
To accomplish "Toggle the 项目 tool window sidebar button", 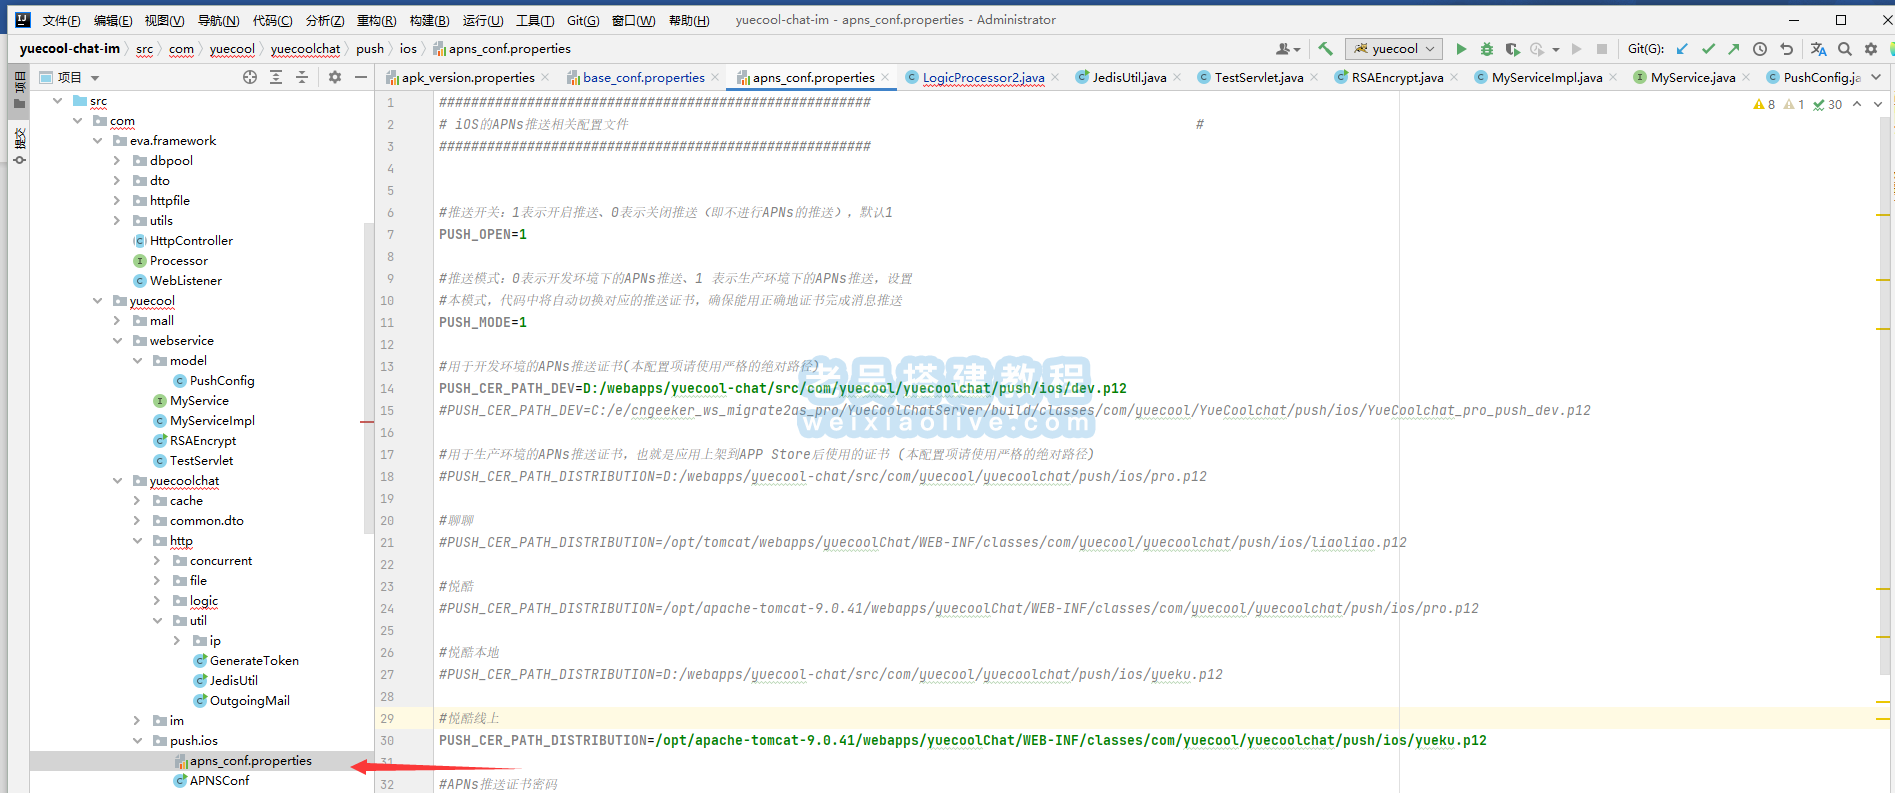I will [19, 90].
